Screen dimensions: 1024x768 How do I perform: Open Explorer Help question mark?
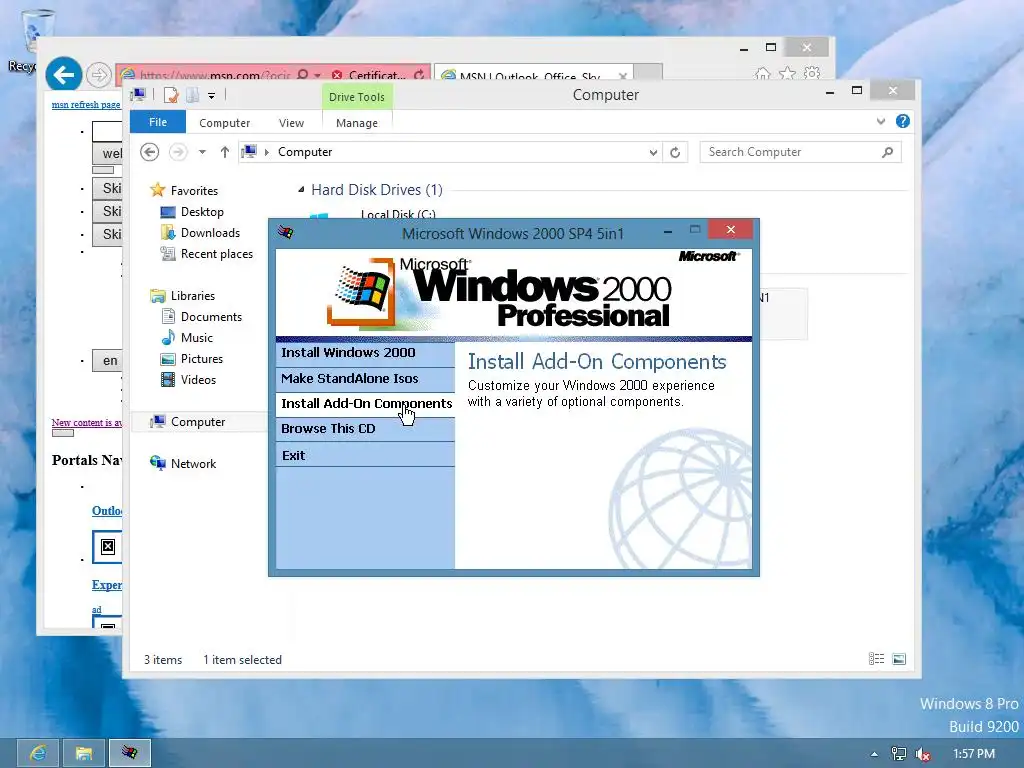903,121
